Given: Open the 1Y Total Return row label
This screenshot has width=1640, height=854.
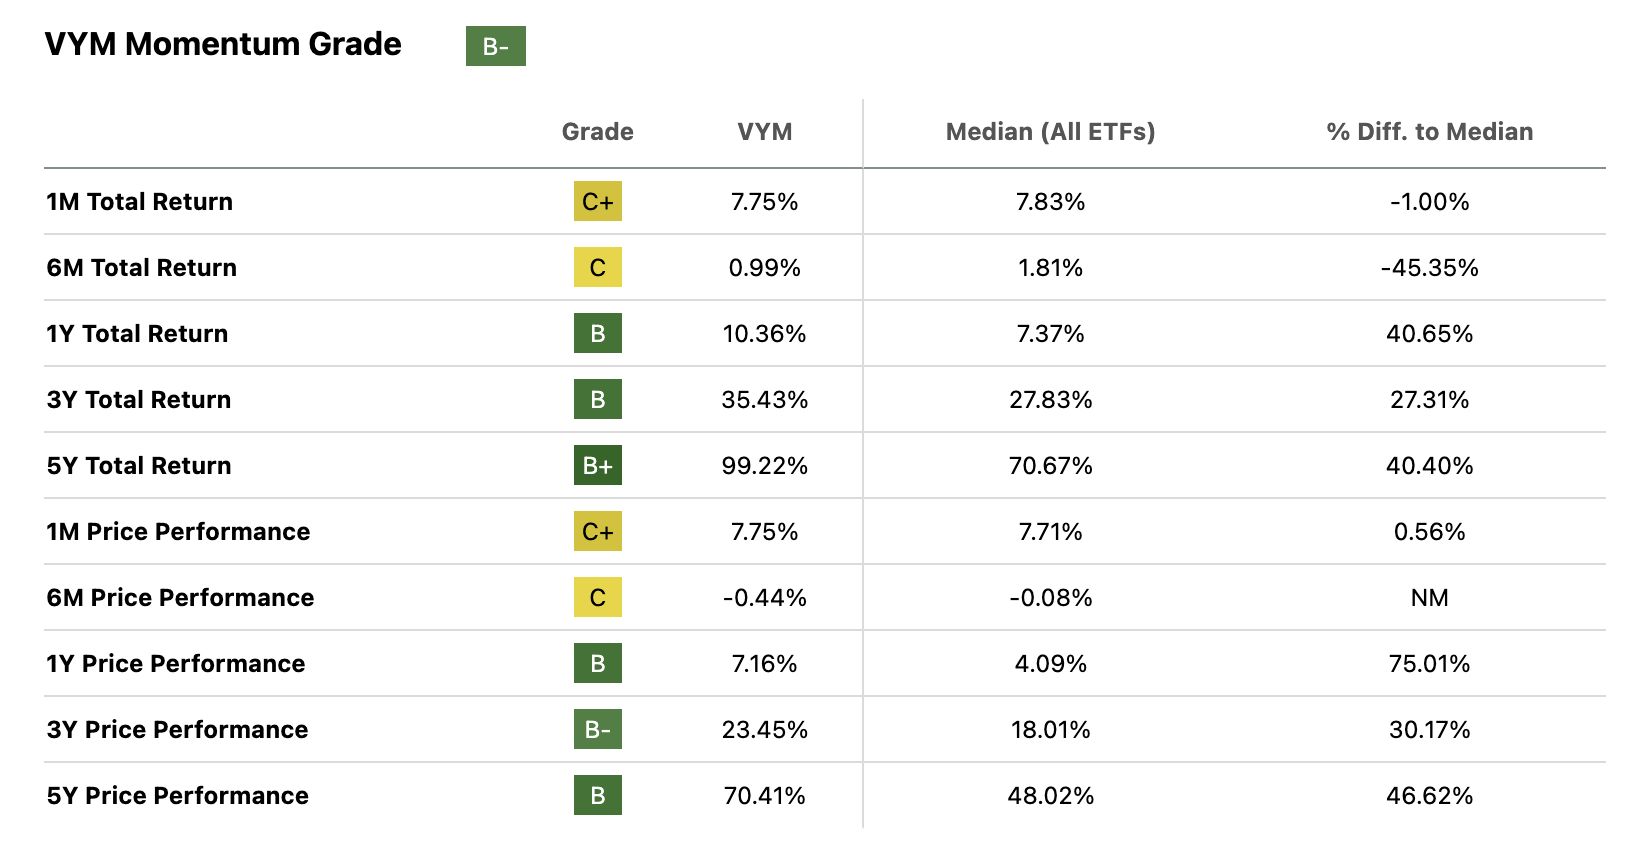Looking at the screenshot, I should (137, 334).
